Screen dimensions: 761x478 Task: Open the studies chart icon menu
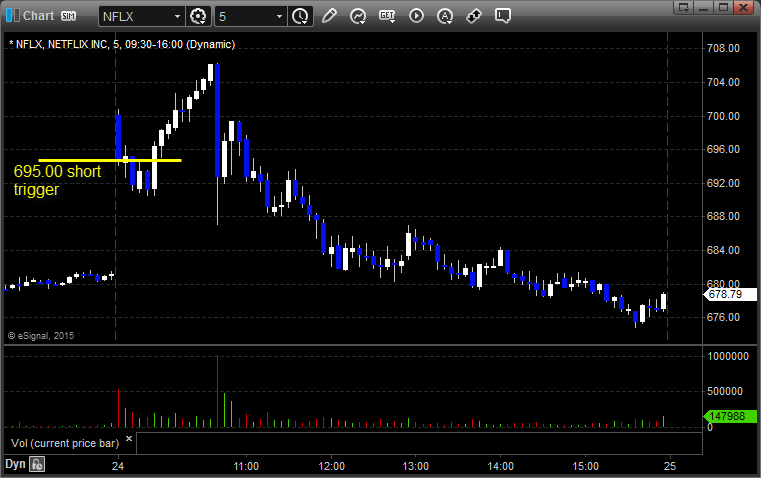click(x=358, y=16)
